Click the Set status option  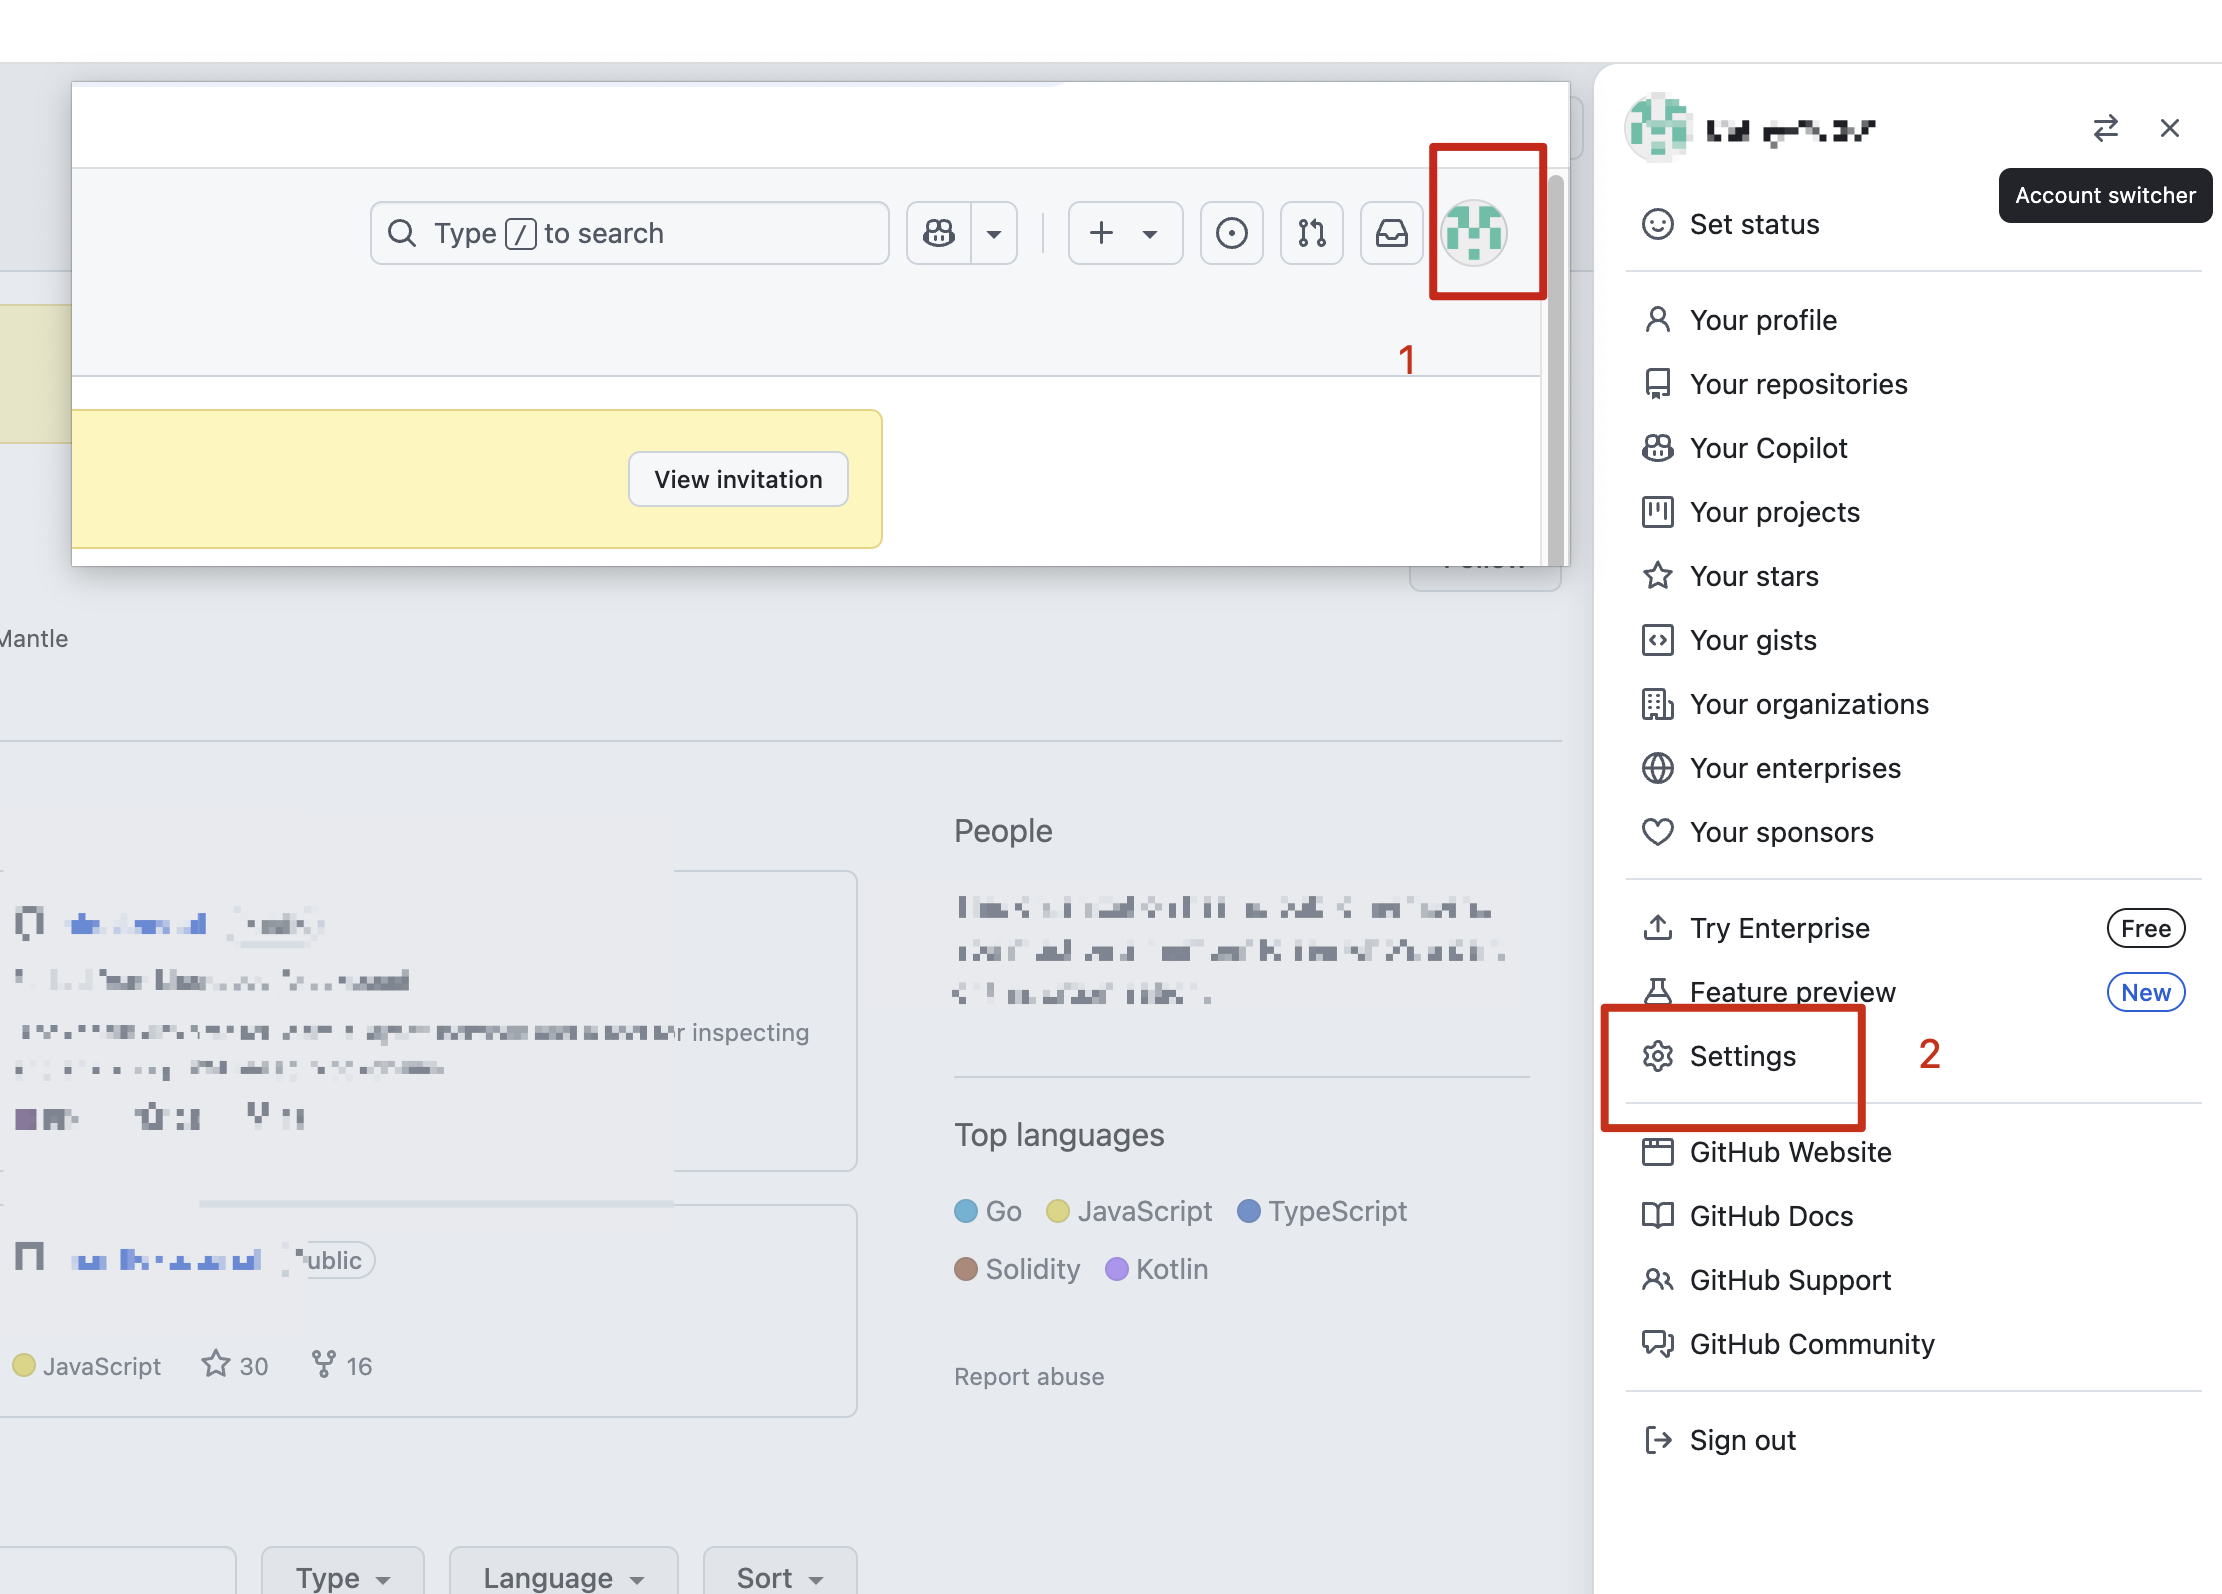[1754, 224]
